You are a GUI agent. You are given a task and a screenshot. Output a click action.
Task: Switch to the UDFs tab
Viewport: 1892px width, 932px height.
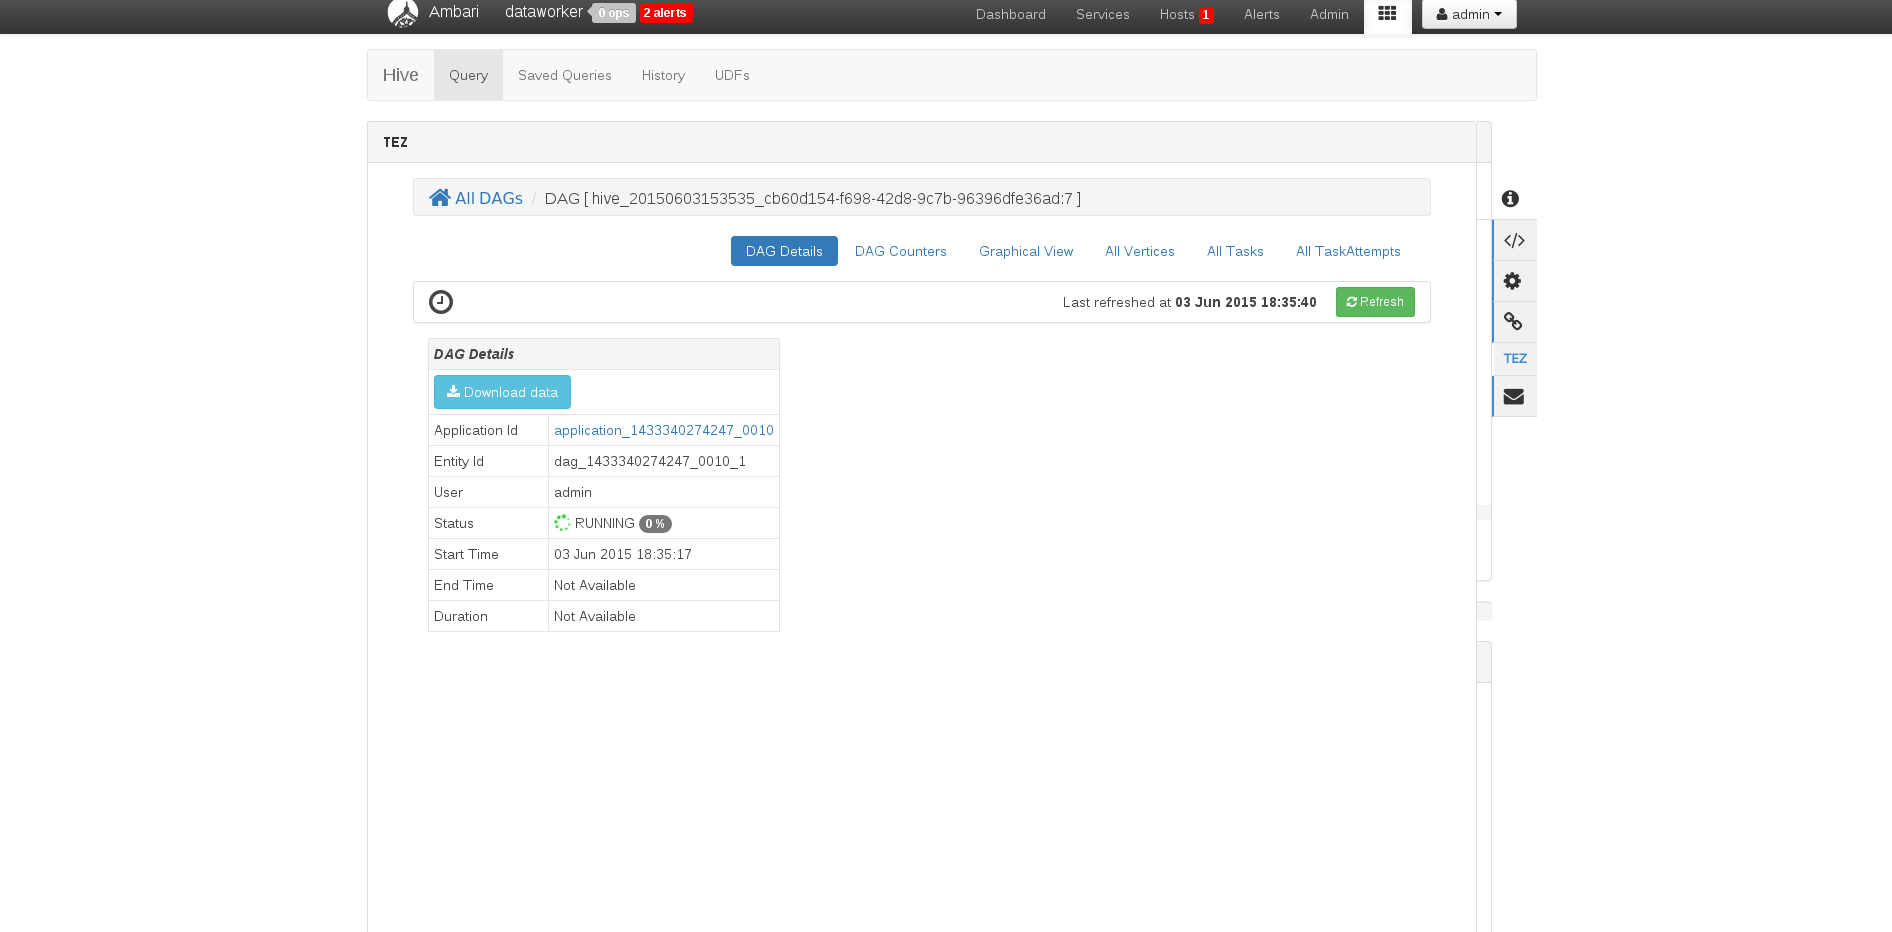pos(732,75)
